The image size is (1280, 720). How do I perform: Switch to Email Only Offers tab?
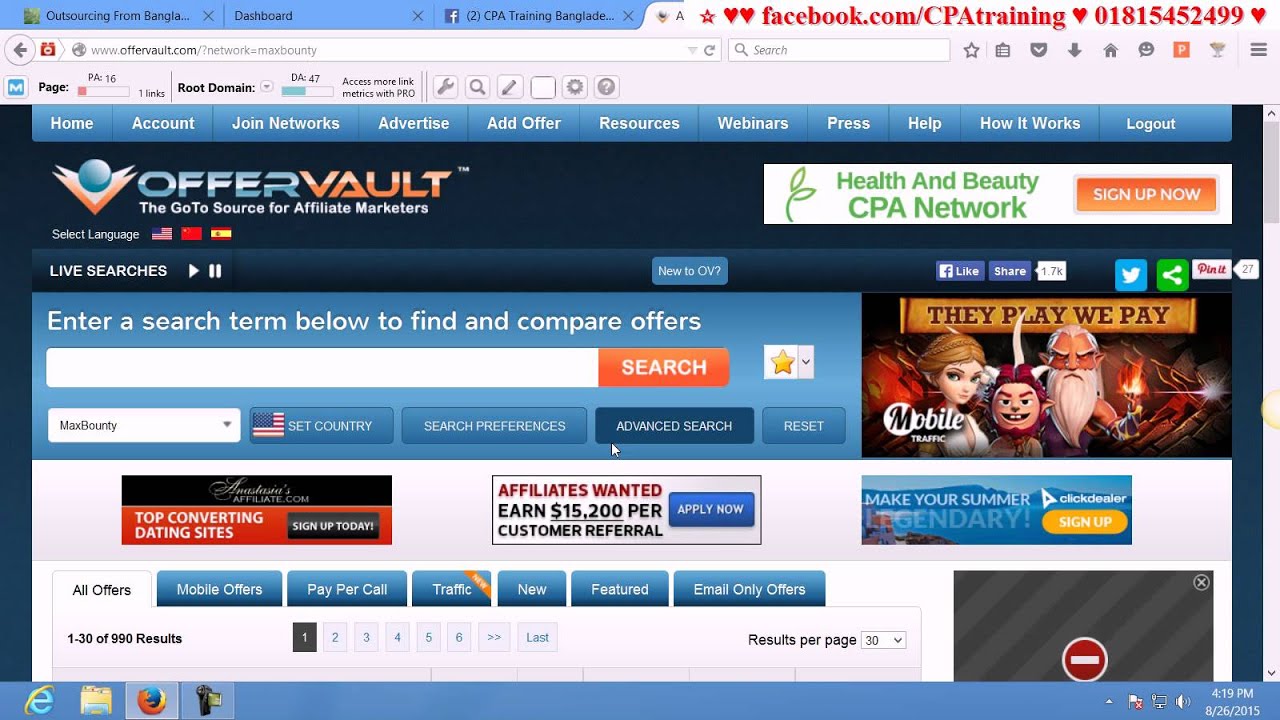[x=749, y=589]
